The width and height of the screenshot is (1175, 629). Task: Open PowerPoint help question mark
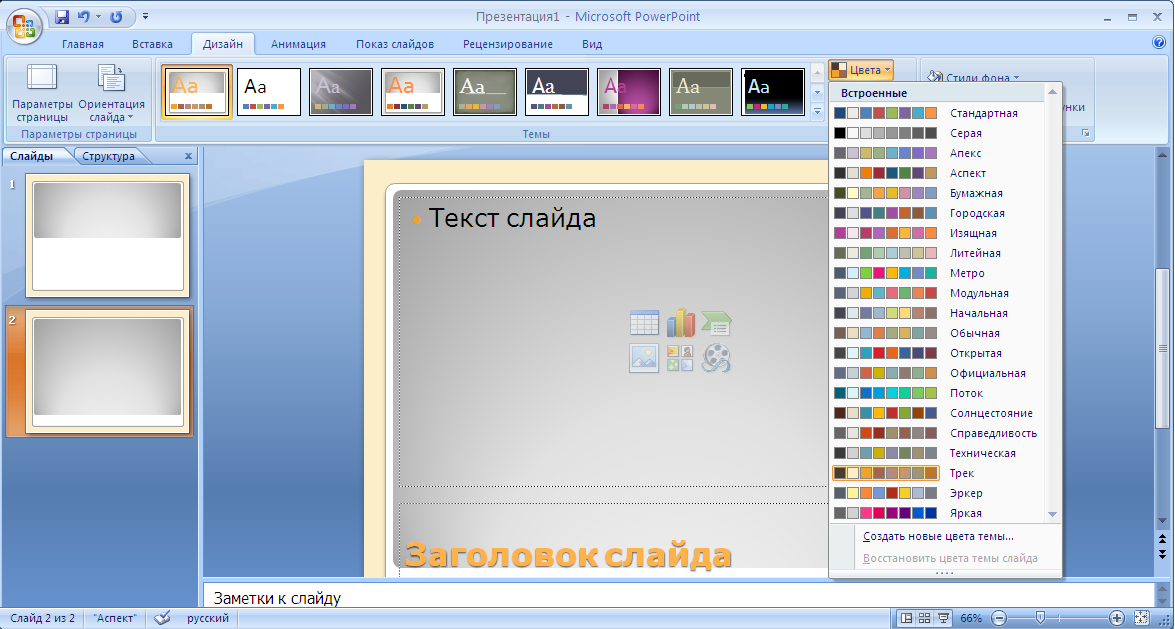pyautogui.click(x=1159, y=43)
